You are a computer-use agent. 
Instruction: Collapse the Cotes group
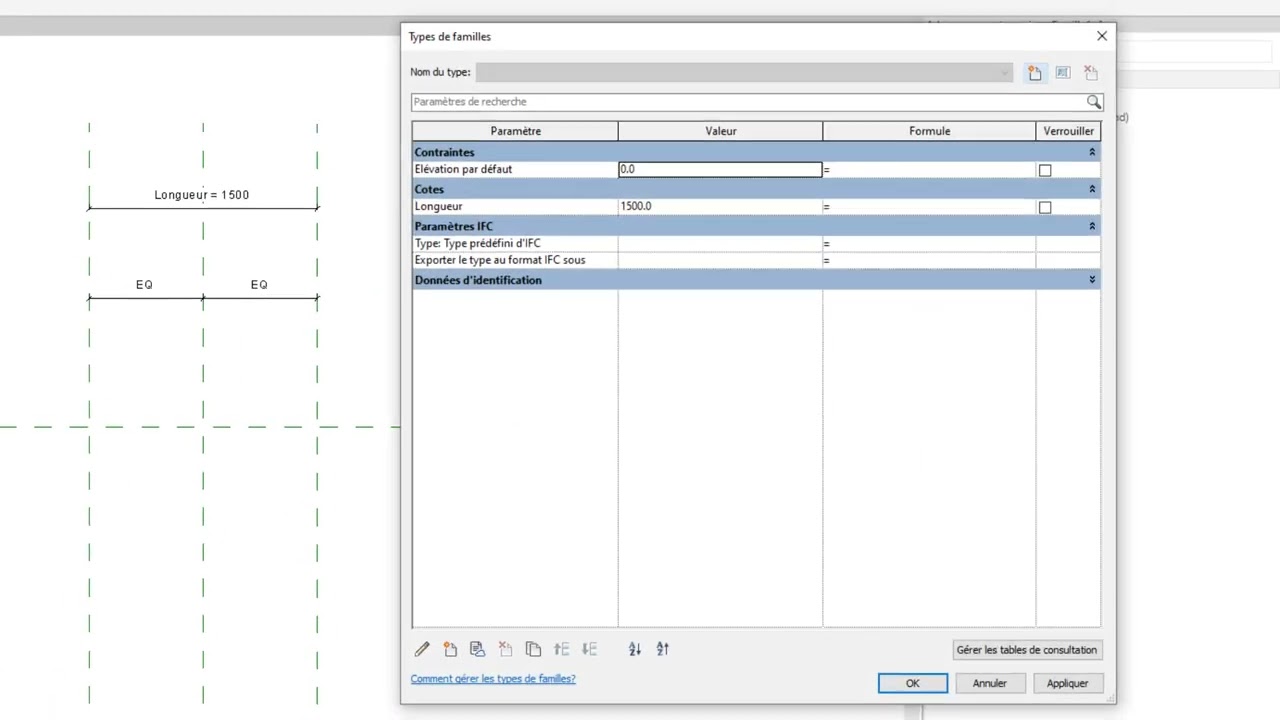click(x=1092, y=189)
